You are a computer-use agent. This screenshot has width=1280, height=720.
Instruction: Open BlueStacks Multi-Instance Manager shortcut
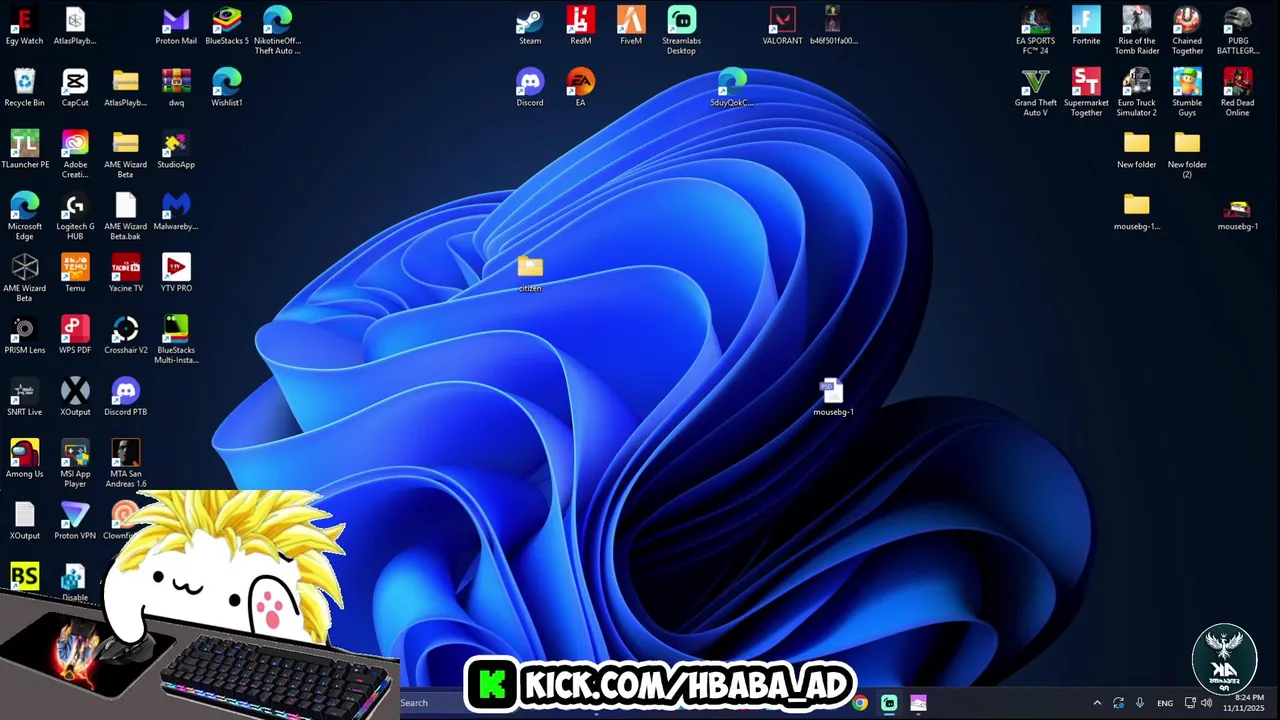176,339
